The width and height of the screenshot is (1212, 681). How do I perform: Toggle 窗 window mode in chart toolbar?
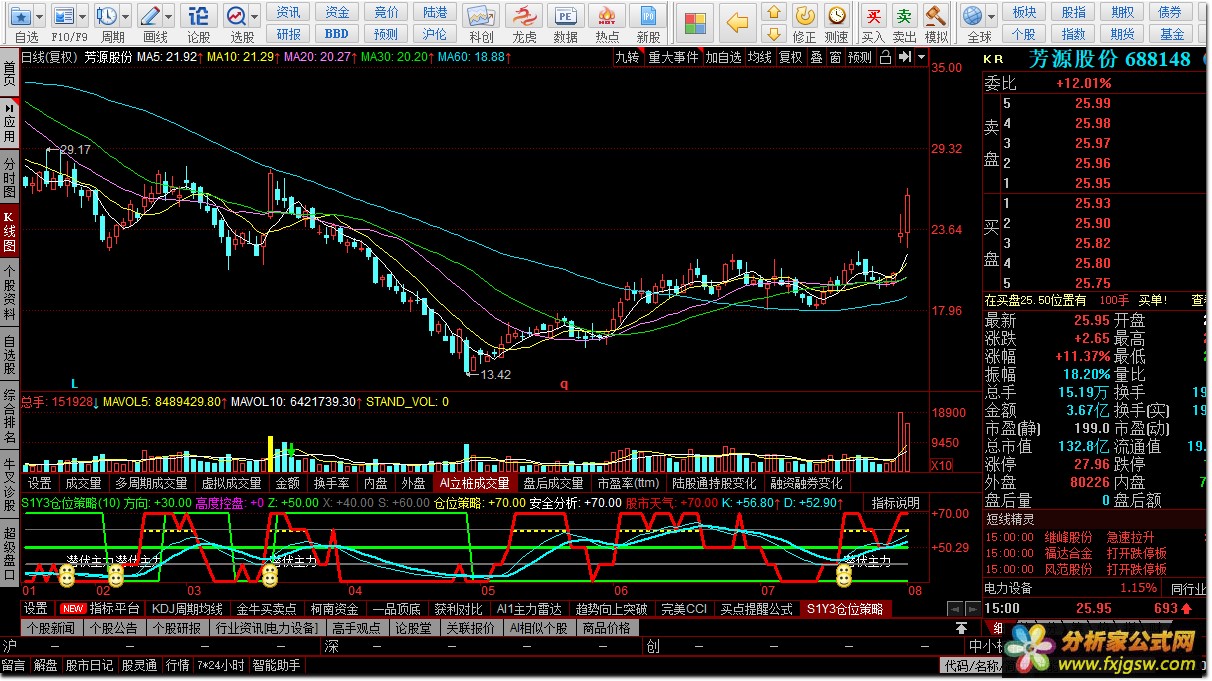click(834, 57)
